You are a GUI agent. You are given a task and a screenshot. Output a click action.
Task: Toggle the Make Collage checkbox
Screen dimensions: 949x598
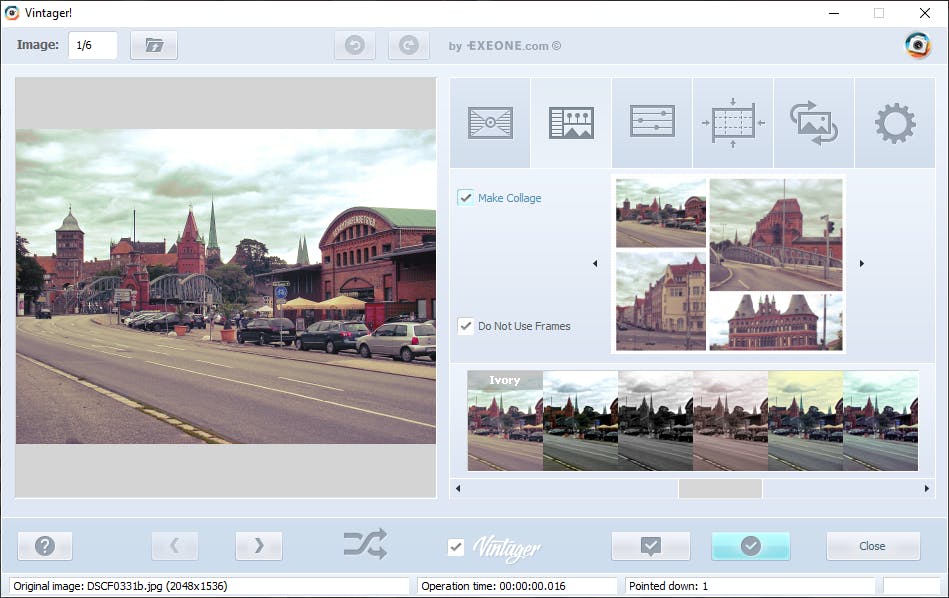[465, 198]
